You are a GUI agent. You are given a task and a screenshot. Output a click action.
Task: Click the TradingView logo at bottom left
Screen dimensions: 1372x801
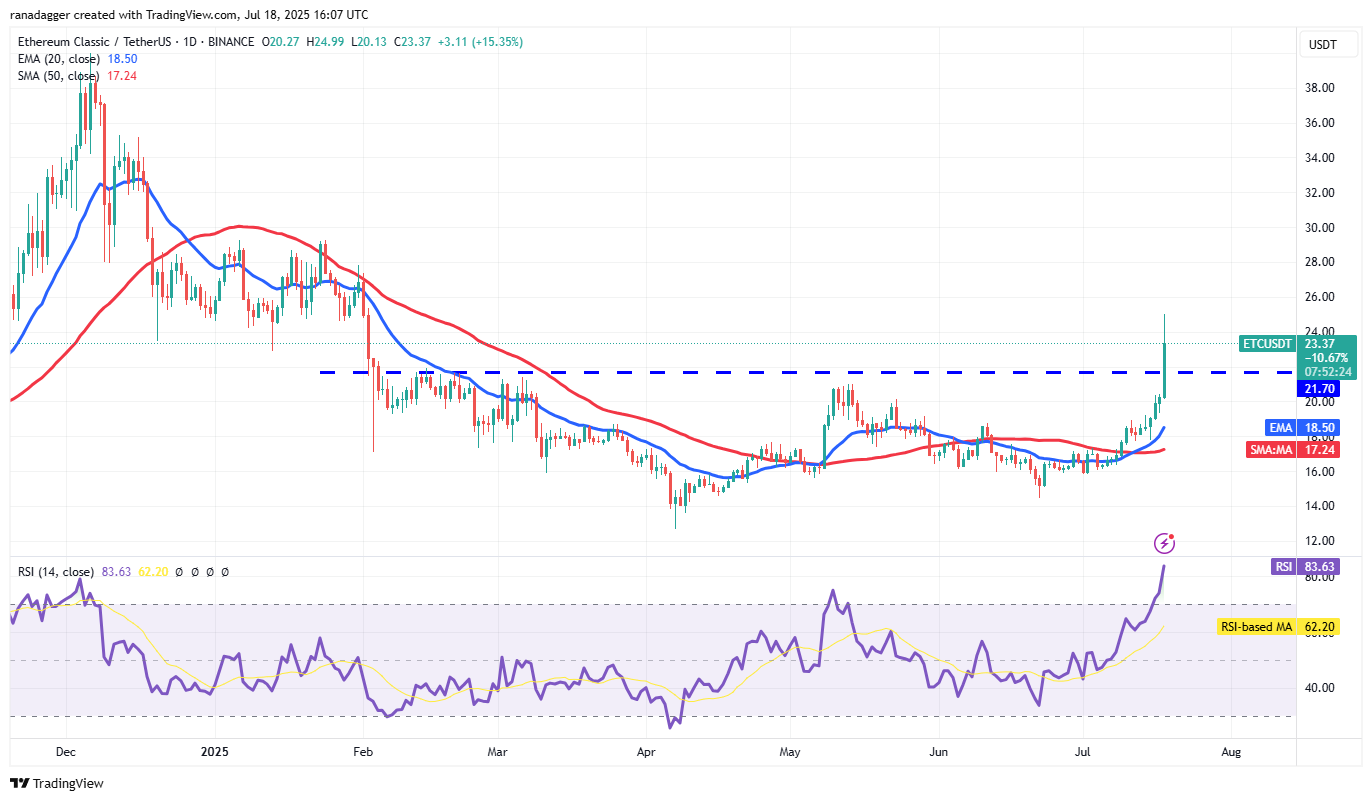click(x=57, y=783)
